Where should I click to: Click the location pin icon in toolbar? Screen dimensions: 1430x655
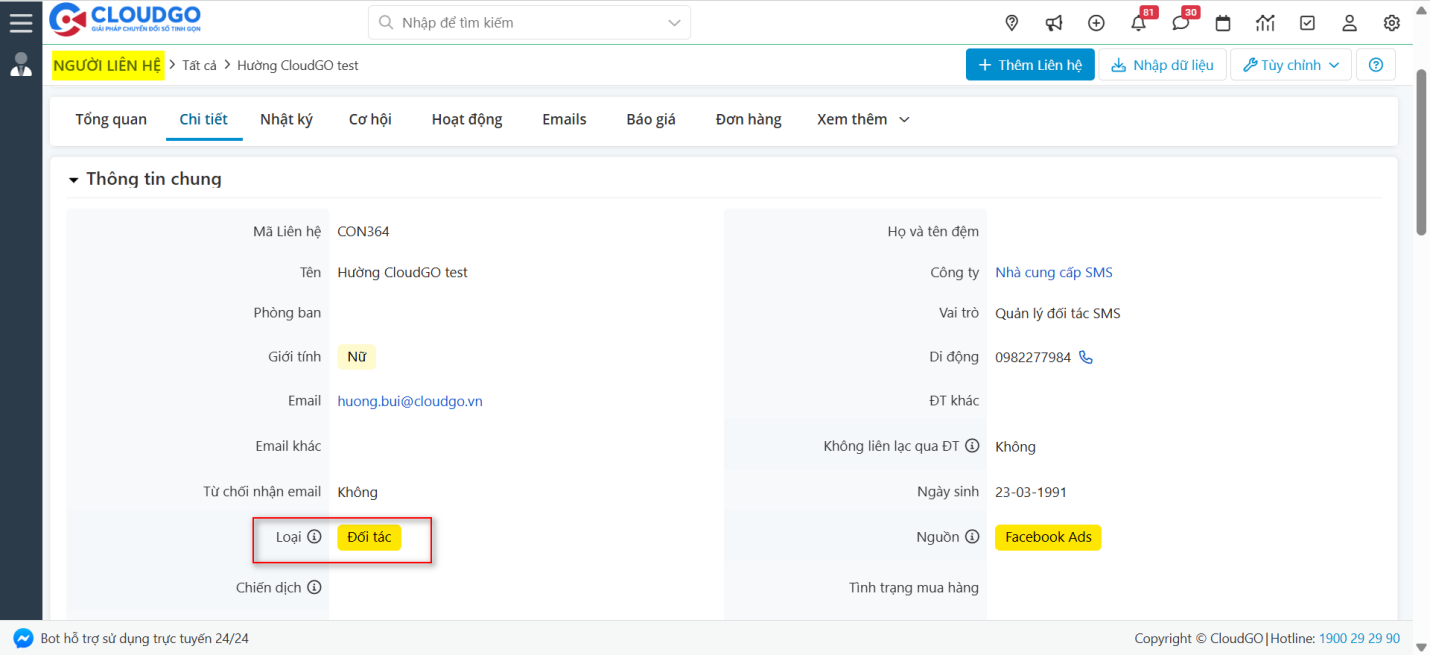(1011, 22)
